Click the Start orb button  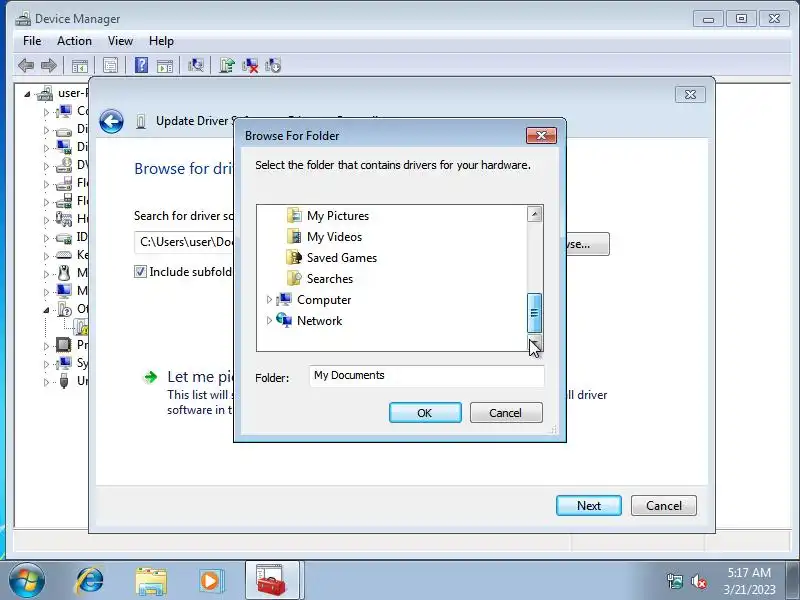tap(27, 581)
